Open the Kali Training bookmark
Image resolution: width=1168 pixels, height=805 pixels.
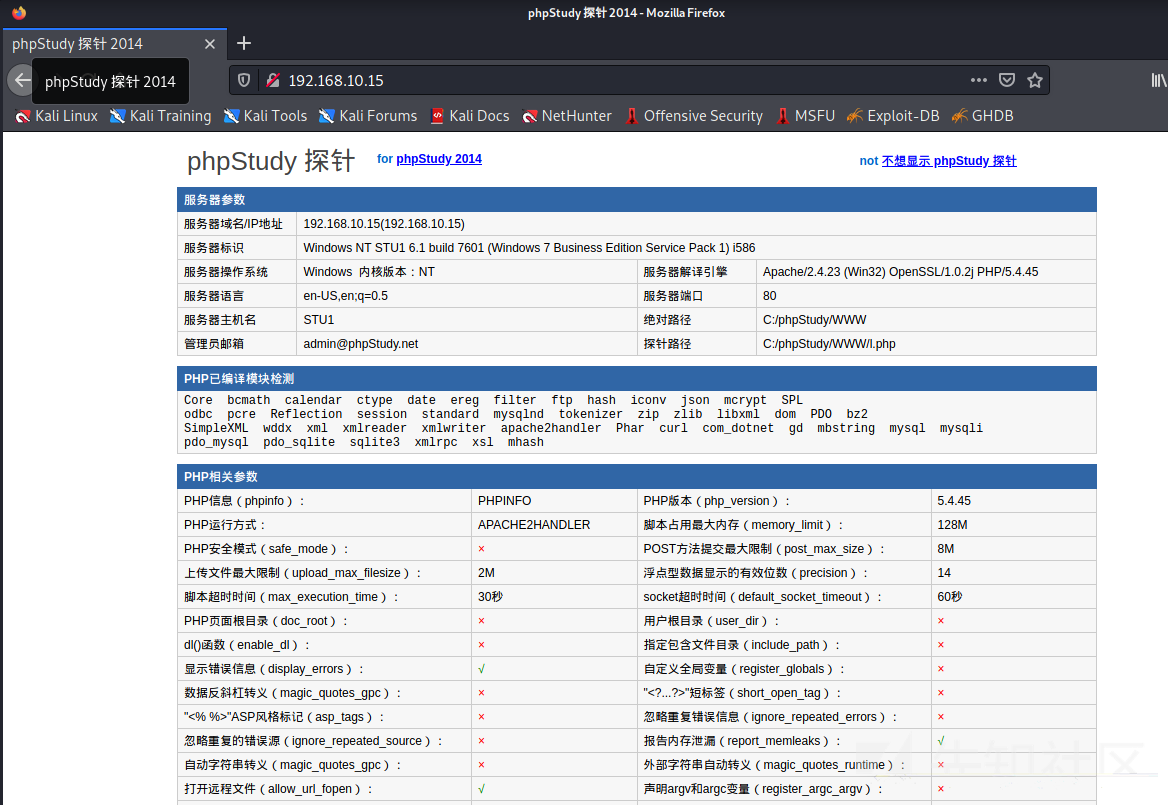(160, 116)
